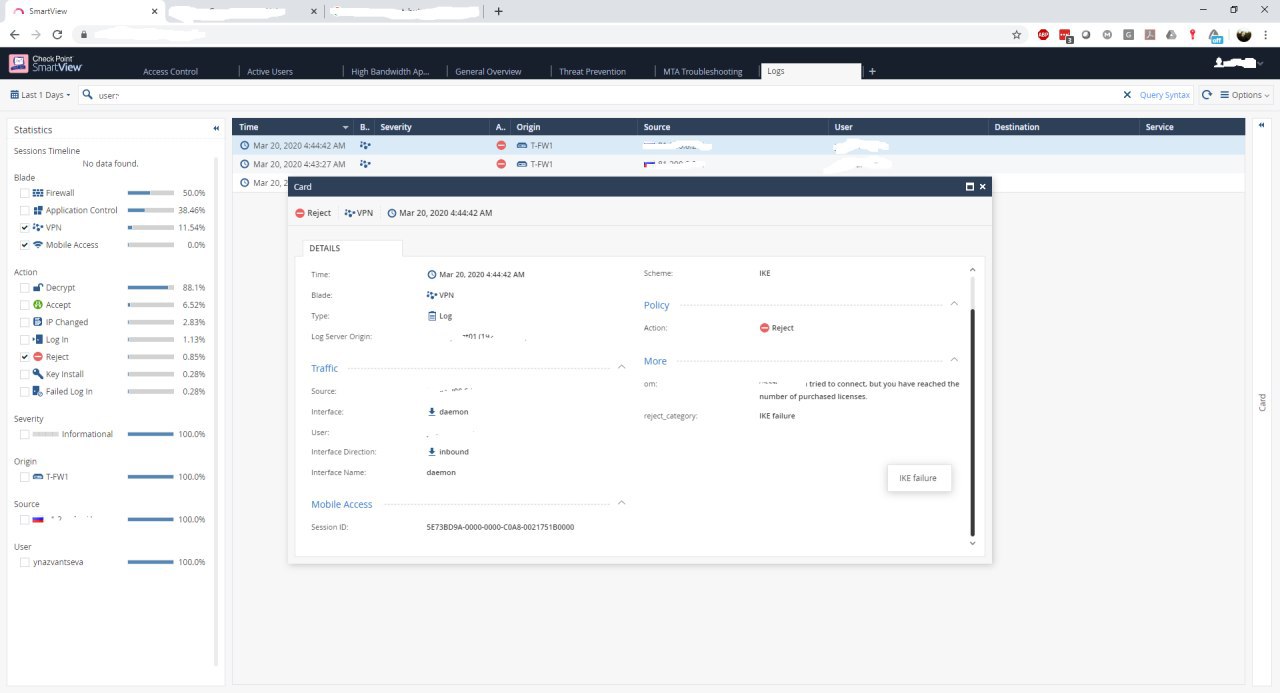Viewport: 1280px width, 693px height.
Task: Check the ynazvantseva user filter
Action: click(x=25, y=562)
